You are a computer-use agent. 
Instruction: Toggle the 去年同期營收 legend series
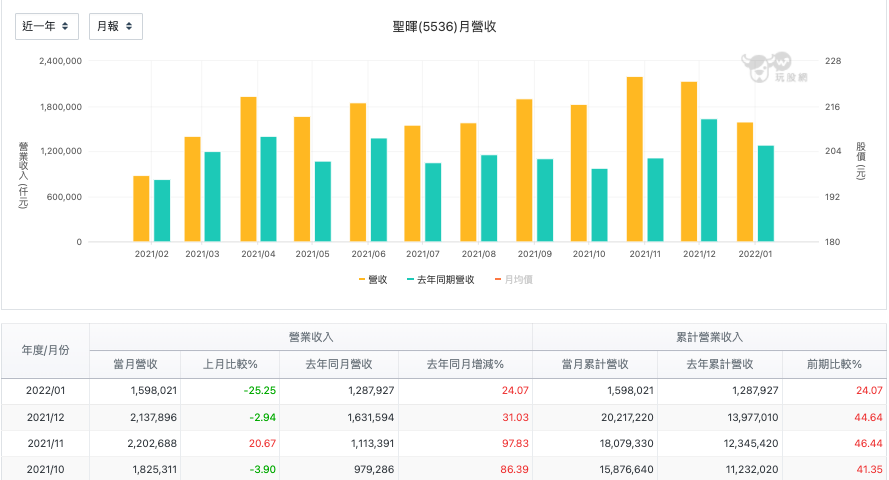pos(441,279)
